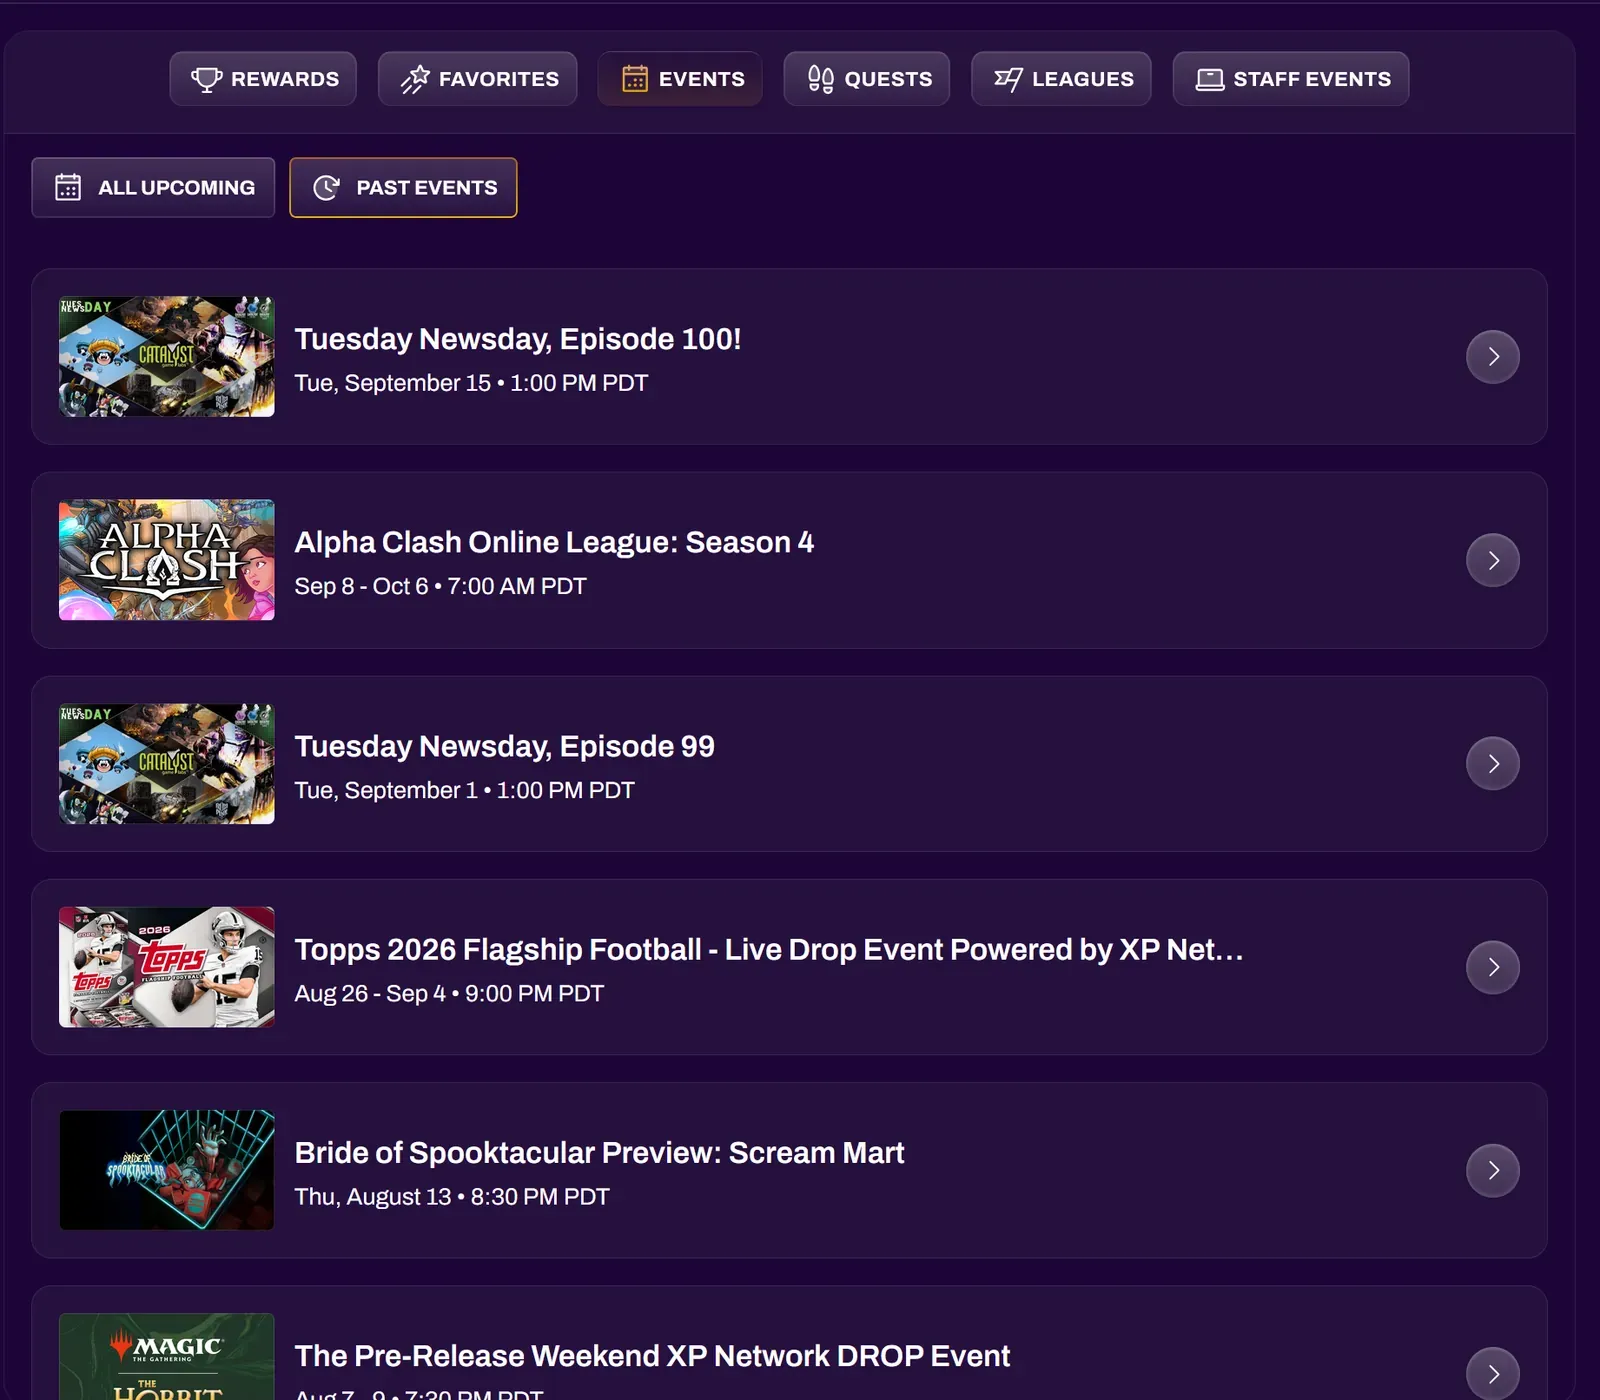The height and width of the screenshot is (1400, 1600).
Task: Click the date Thu, August 13 • 8:30 PM PDT
Action: tap(452, 1197)
